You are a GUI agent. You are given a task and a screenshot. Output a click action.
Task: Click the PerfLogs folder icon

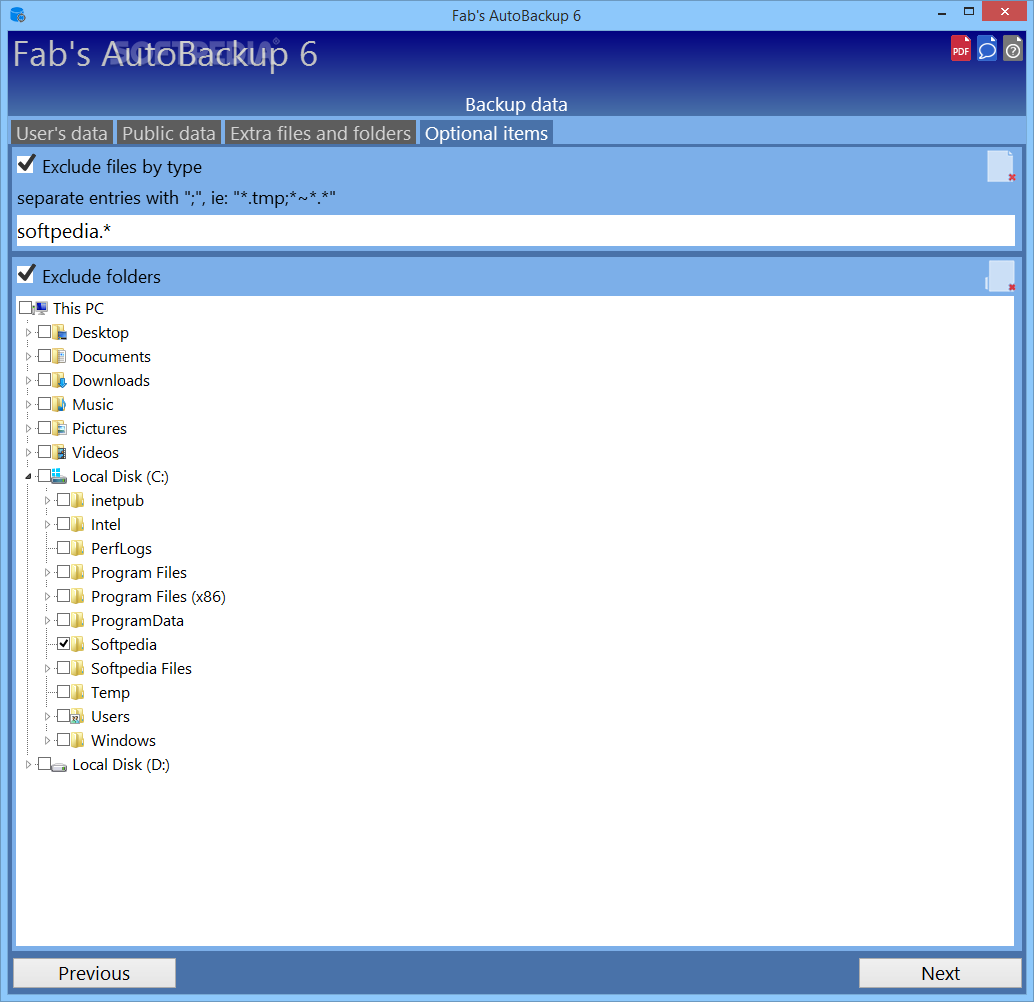(x=78, y=548)
